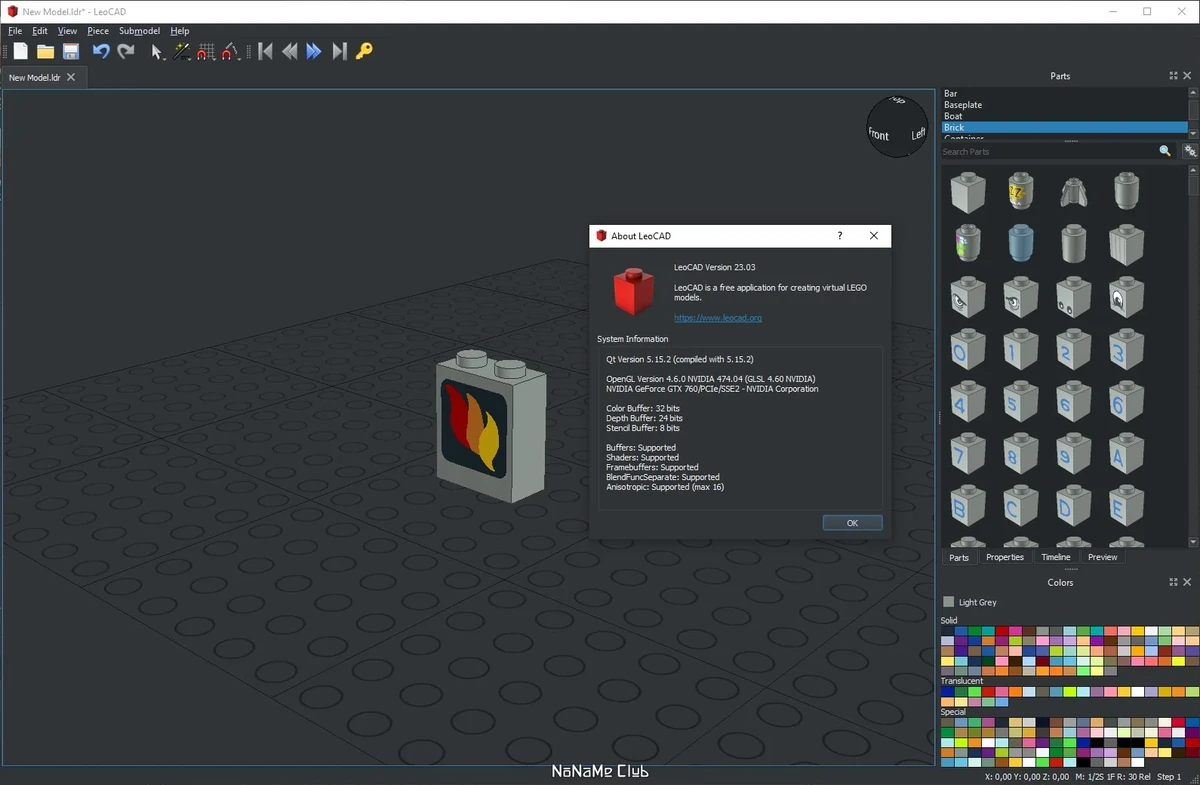The image size is (1200, 785).
Task: Select the brick printed with letter E
Action: click(x=1126, y=507)
